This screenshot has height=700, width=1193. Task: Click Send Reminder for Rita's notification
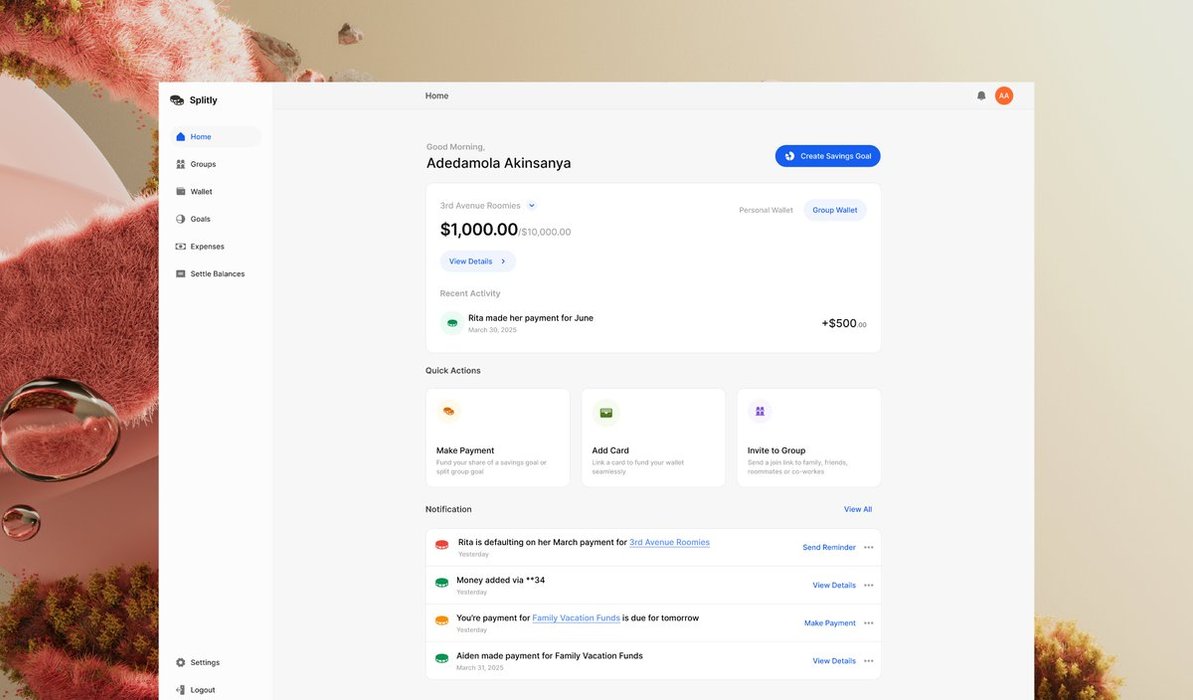(829, 547)
